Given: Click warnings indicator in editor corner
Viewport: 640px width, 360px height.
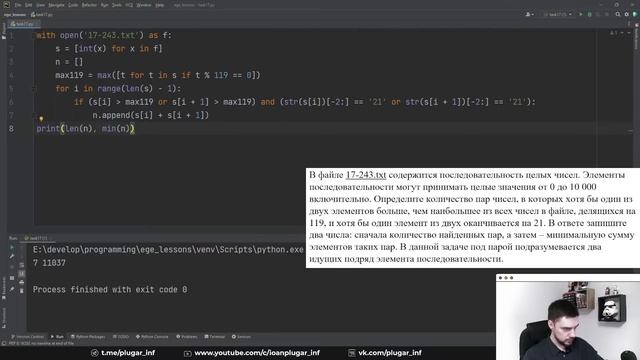Looking at the screenshot, I should coord(615,33).
